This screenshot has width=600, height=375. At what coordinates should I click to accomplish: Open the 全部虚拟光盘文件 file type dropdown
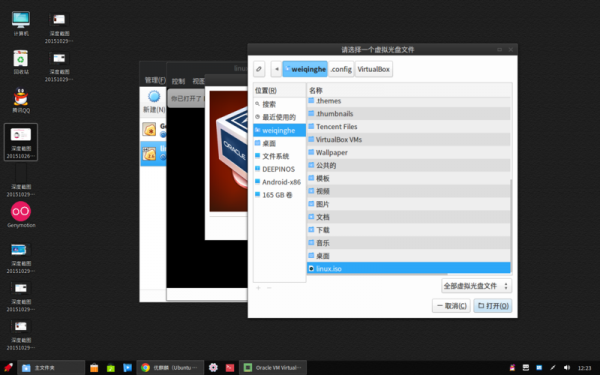tap(476, 286)
